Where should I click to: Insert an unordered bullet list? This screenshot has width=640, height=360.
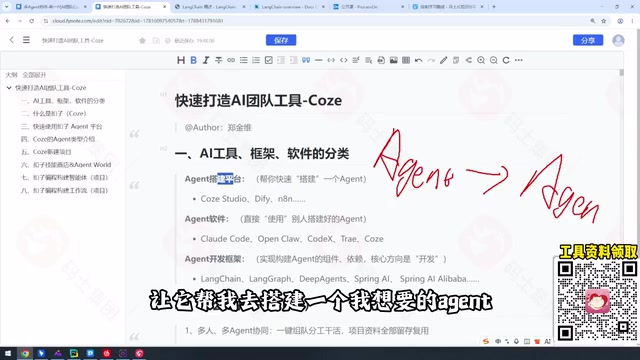tap(244, 60)
